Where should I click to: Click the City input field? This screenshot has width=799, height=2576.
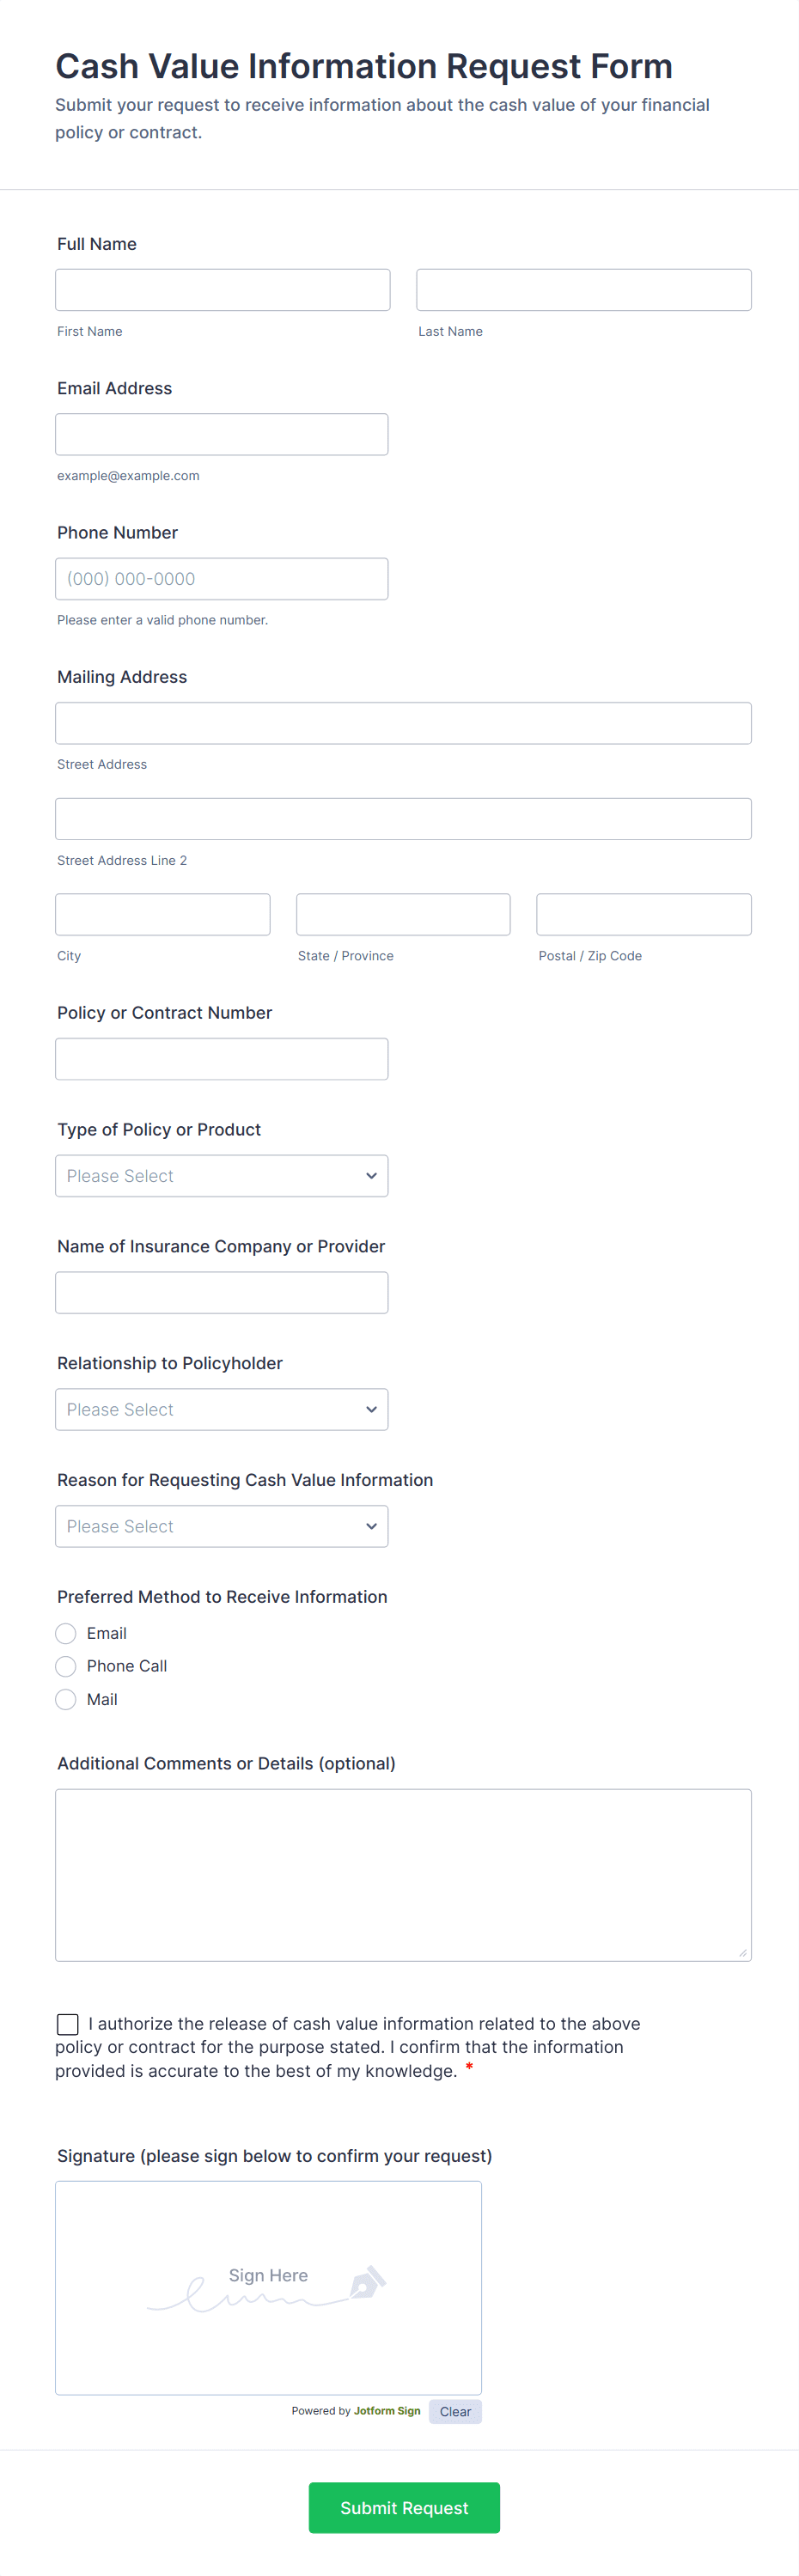[x=162, y=914]
